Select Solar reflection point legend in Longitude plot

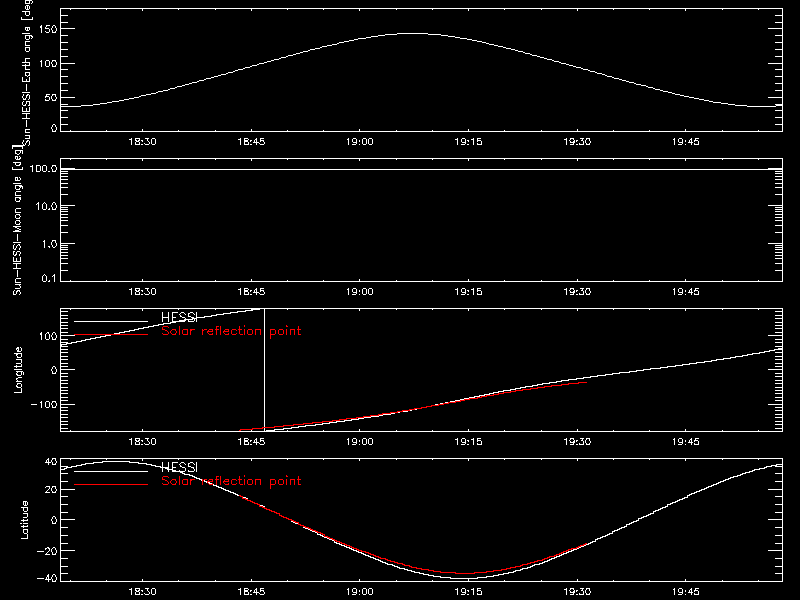point(231,331)
